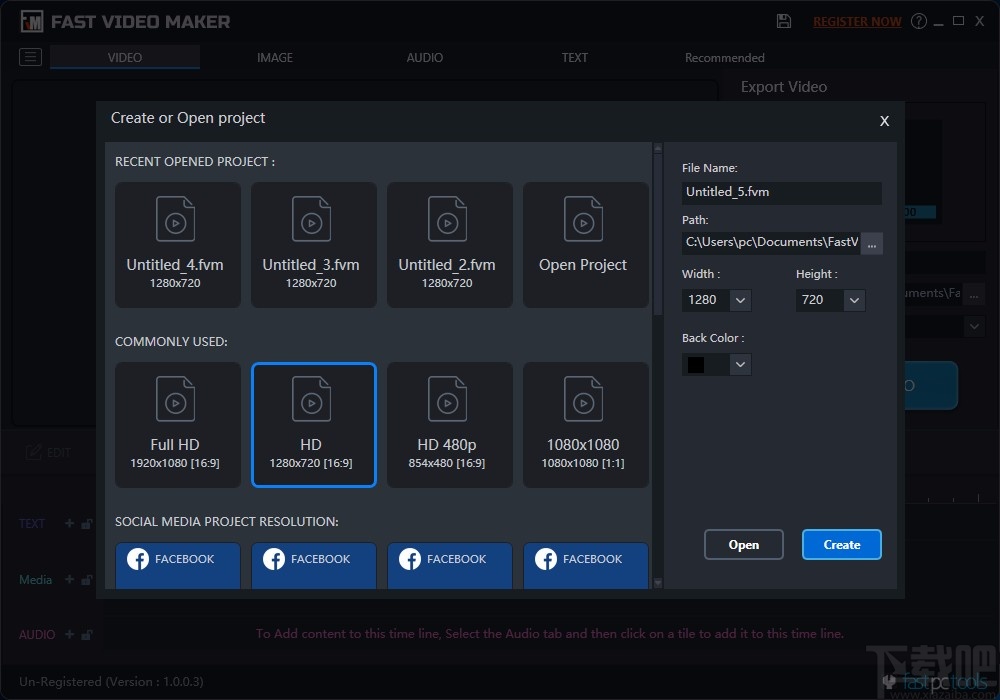Add a TEXT track with plus icon
The width and height of the screenshot is (1000, 700).
pyautogui.click(x=70, y=523)
